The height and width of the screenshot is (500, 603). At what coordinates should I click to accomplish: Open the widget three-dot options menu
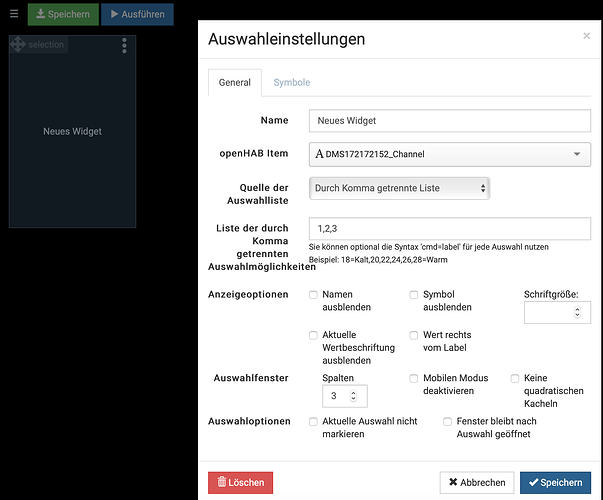click(124, 46)
